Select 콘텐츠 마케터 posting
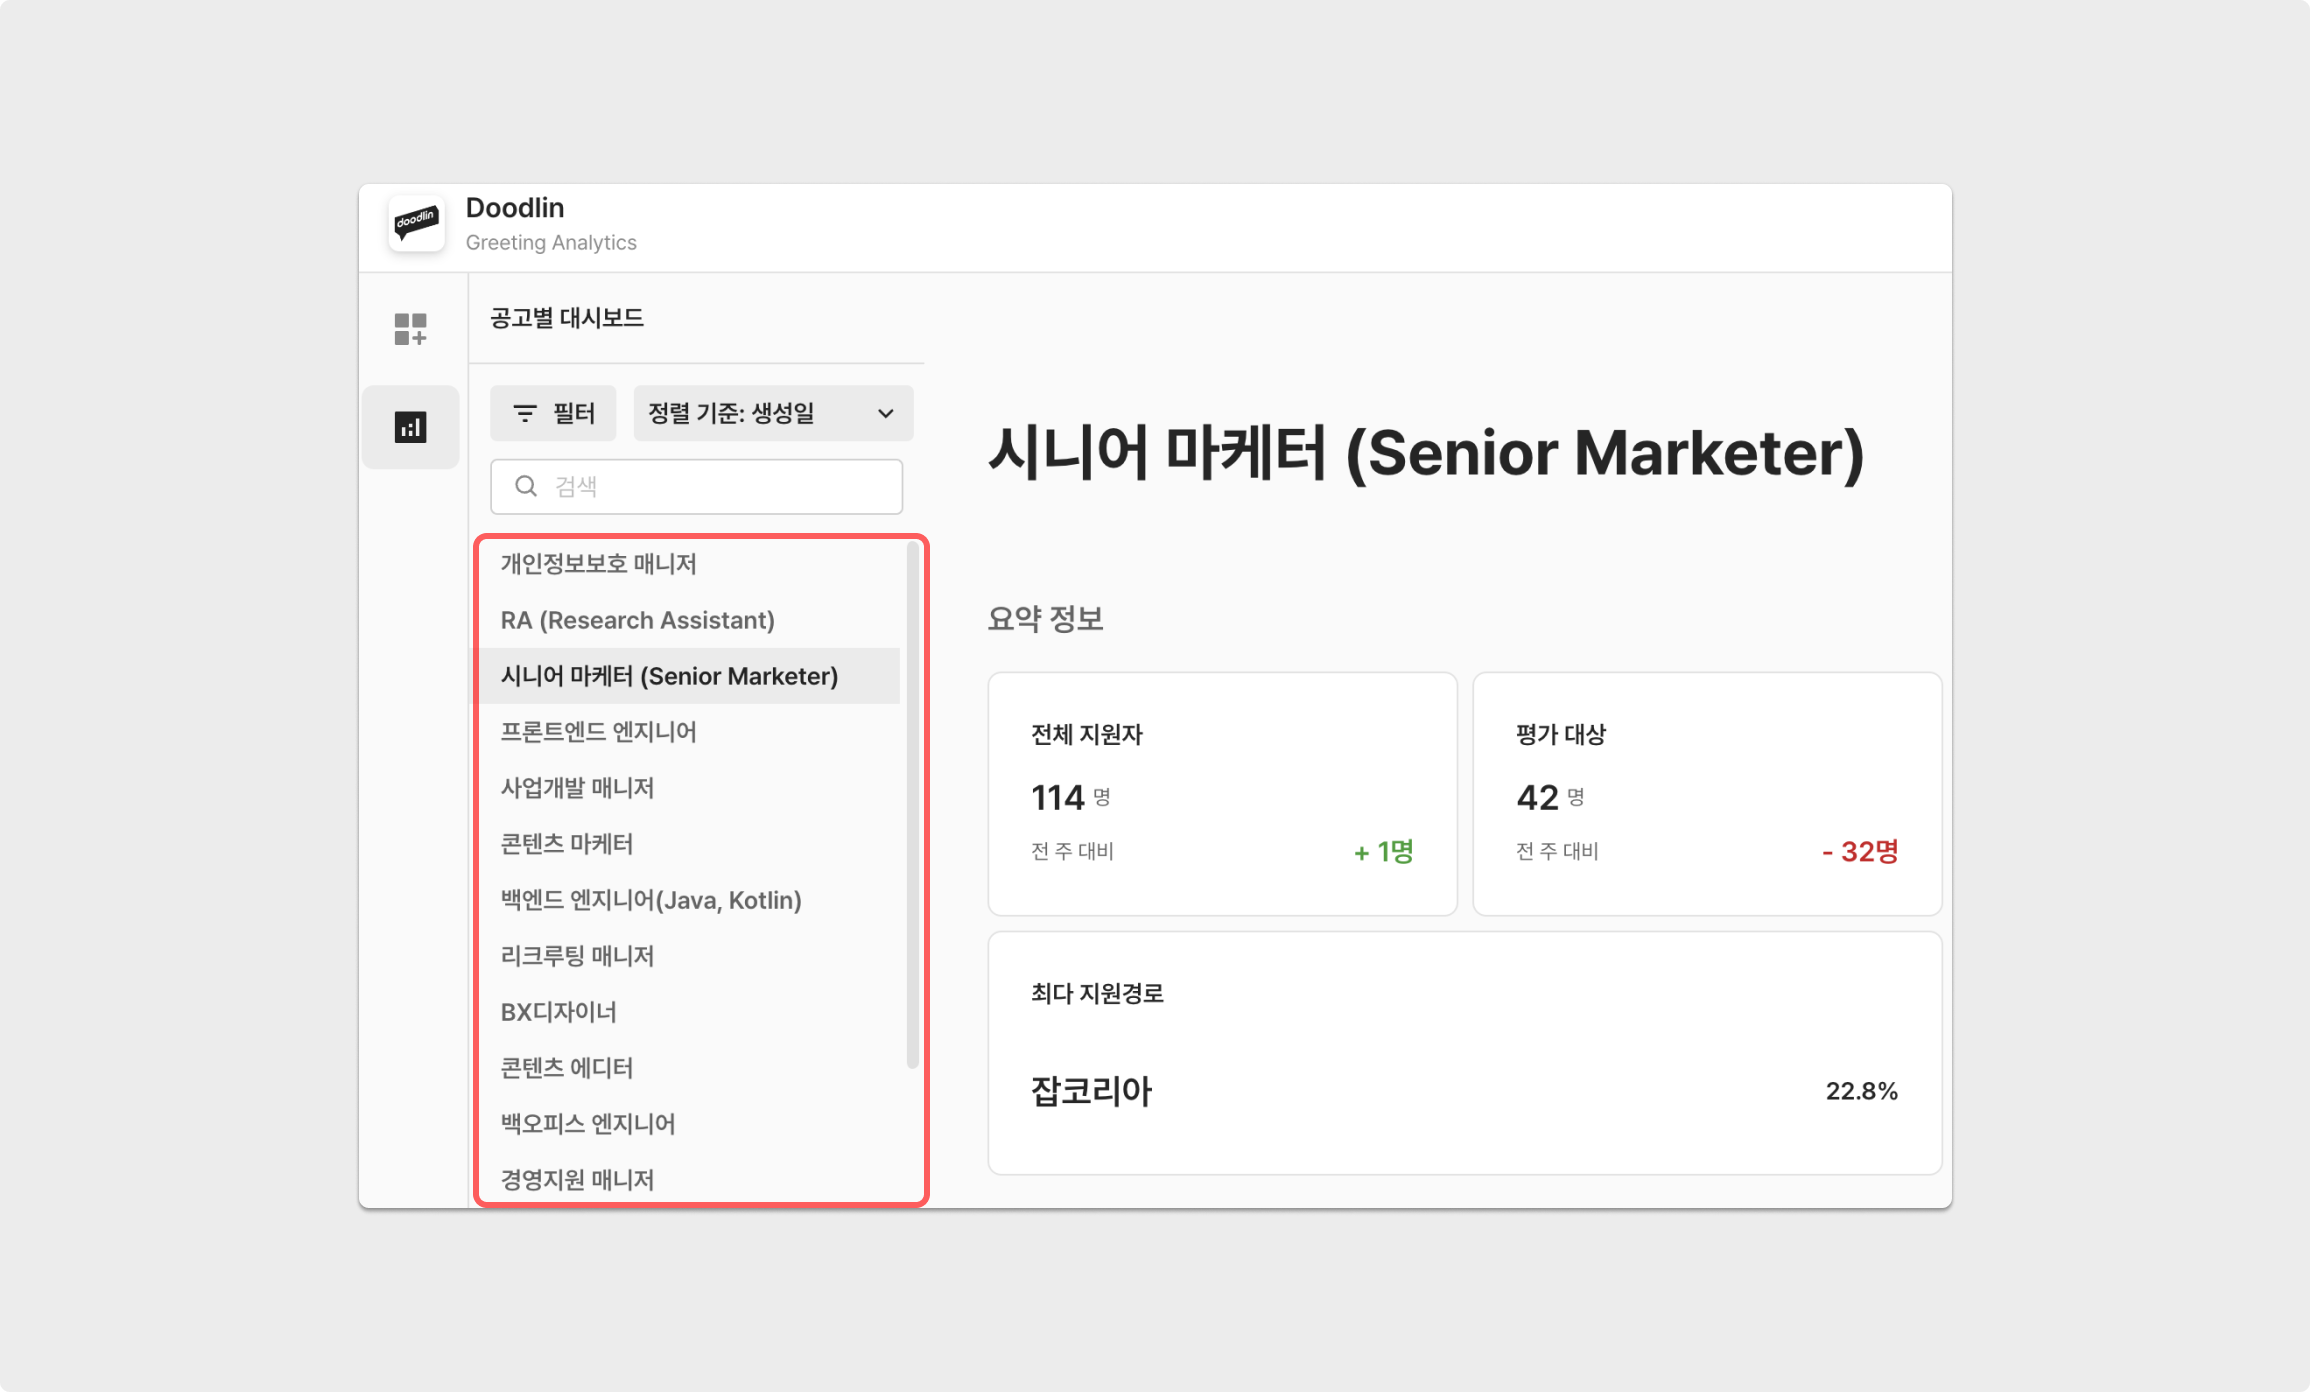This screenshot has height=1392, width=2310. pos(566,844)
